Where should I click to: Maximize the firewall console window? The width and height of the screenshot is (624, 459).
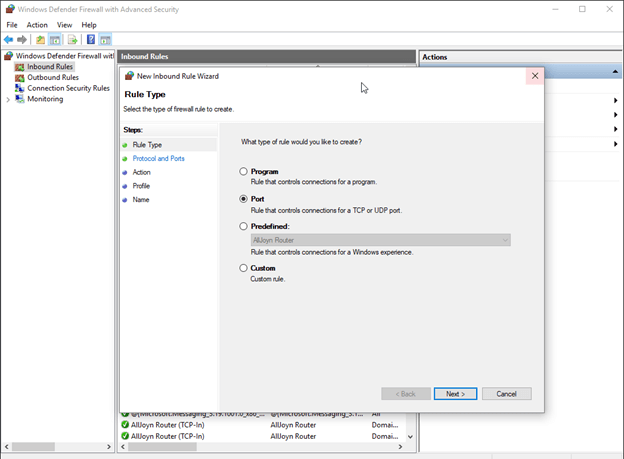coord(582,9)
